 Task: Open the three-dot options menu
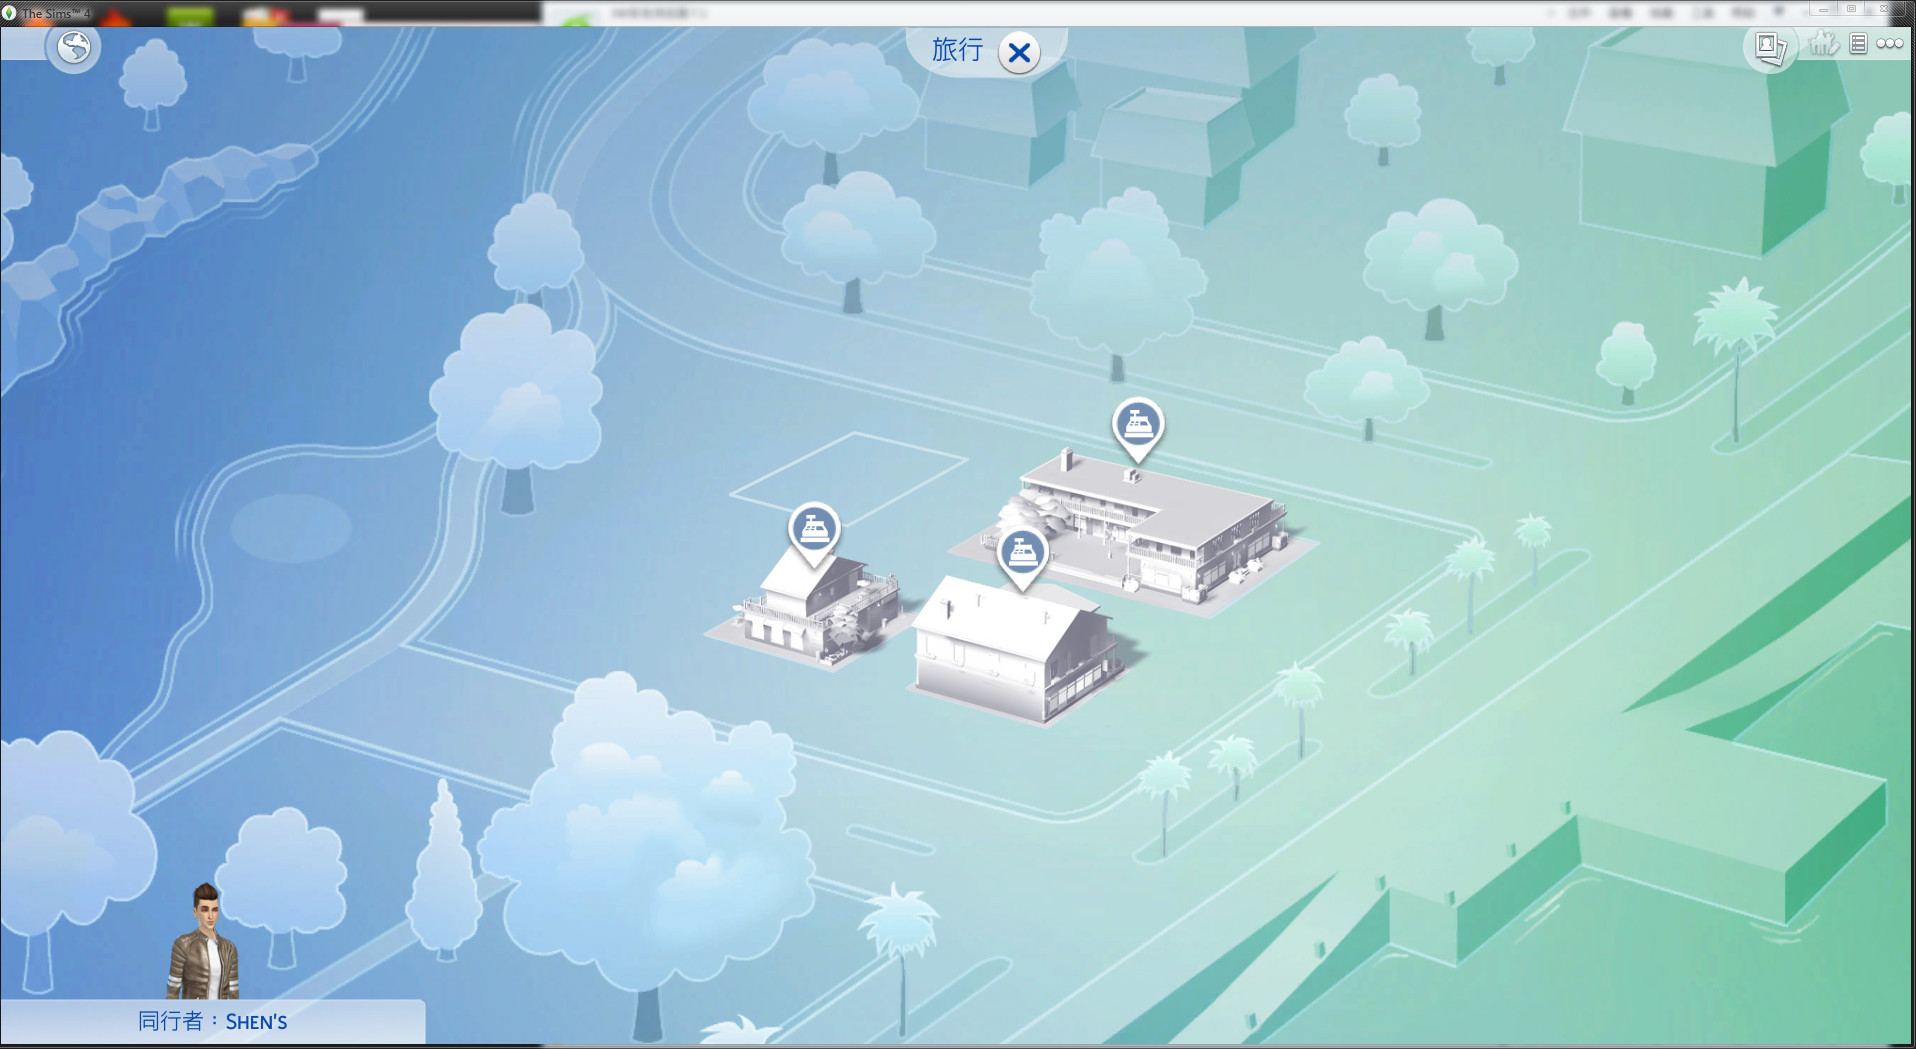(x=1889, y=43)
